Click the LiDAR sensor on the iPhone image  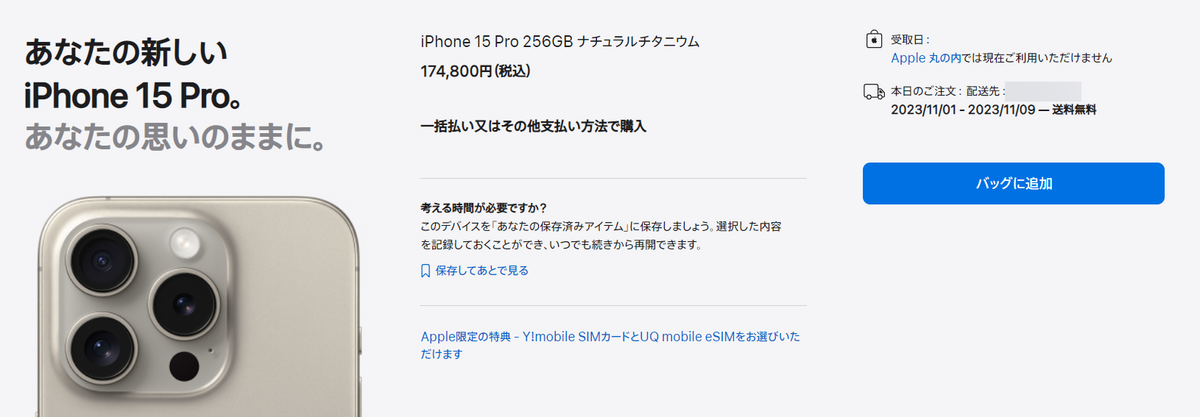tap(183, 364)
